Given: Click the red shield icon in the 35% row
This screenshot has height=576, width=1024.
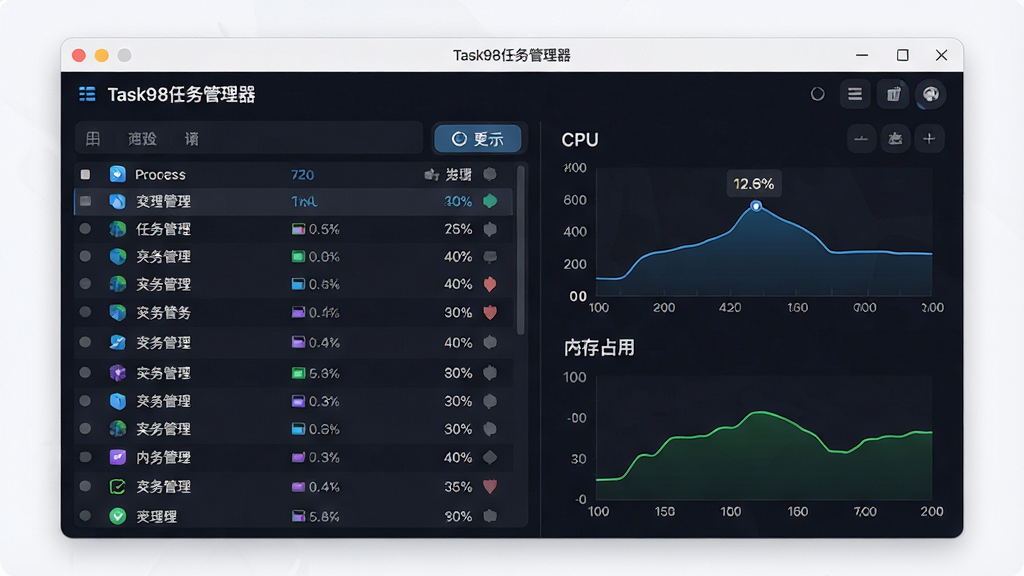Looking at the screenshot, I should pyautogui.click(x=490, y=487).
